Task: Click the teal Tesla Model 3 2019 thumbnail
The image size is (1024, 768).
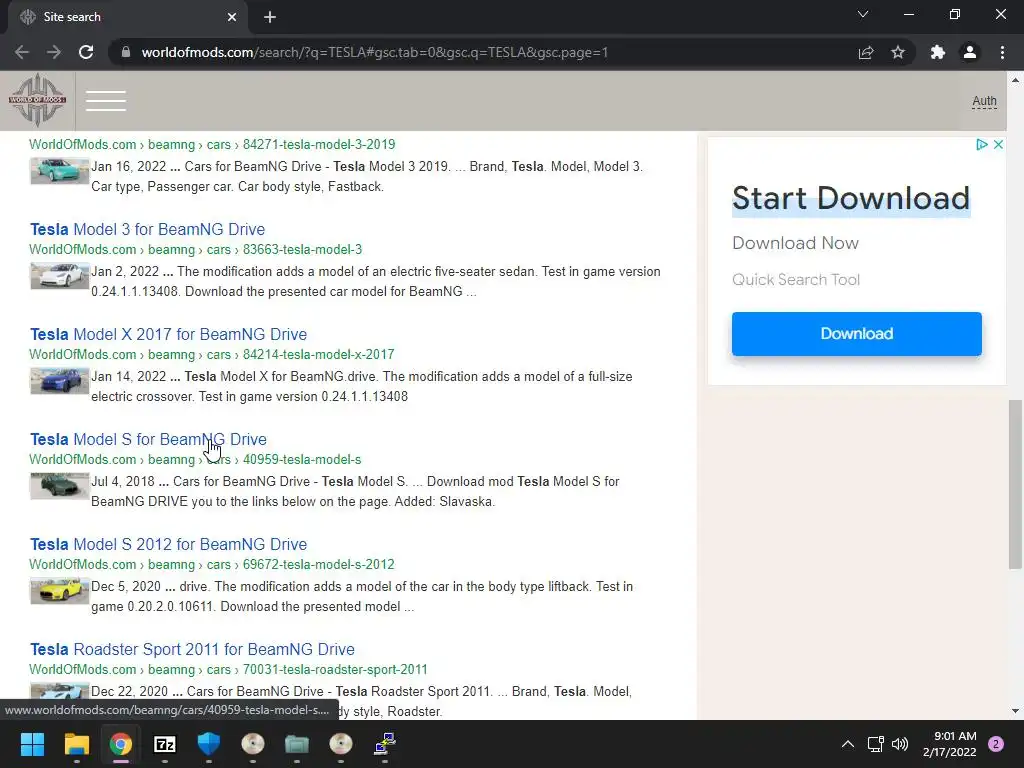Action: coord(59,171)
